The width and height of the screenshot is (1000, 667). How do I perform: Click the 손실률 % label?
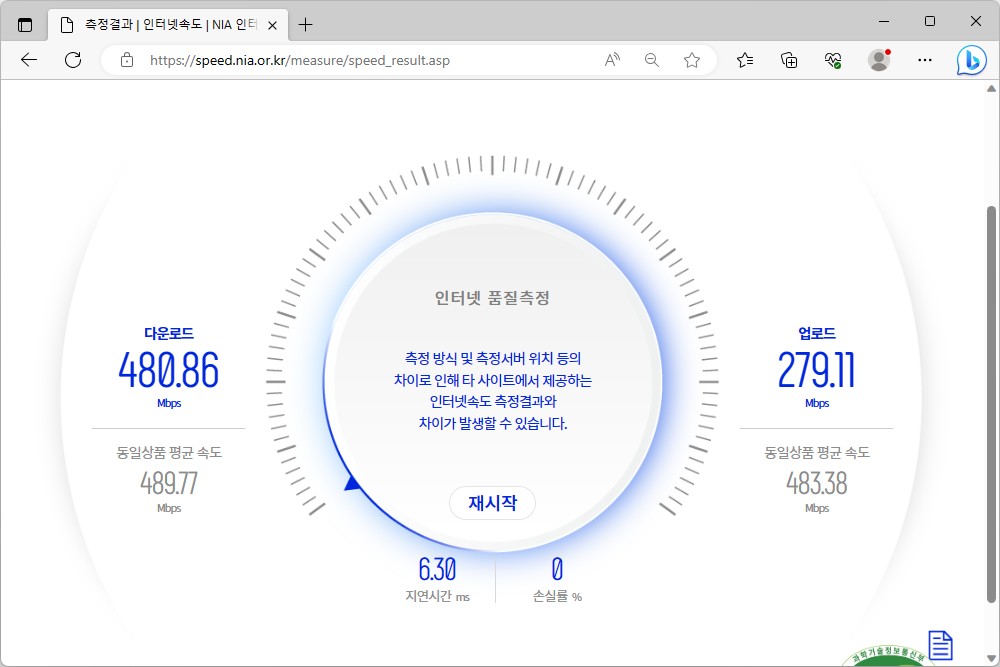click(x=557, y=596)
